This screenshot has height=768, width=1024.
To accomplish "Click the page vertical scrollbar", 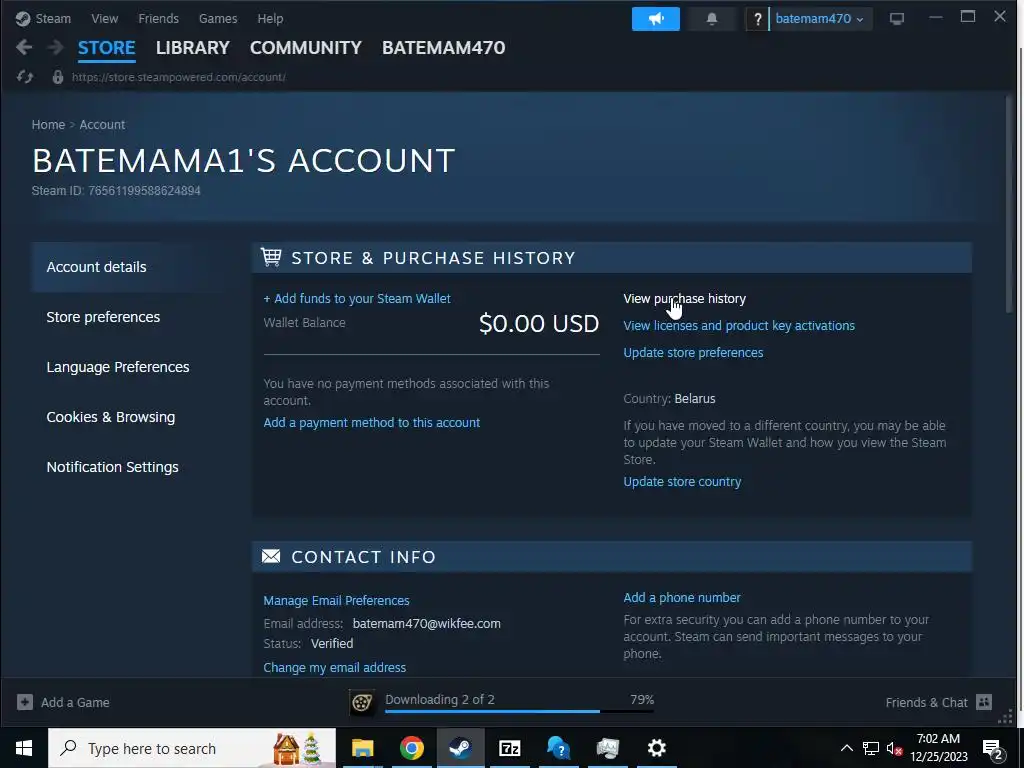I will [x=1010, y=202].
